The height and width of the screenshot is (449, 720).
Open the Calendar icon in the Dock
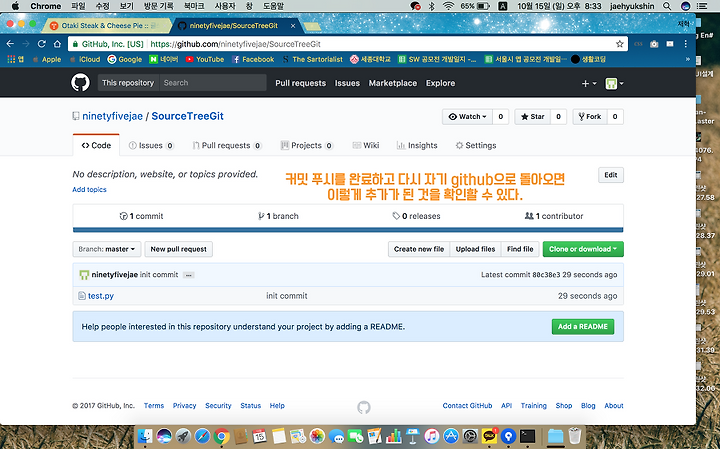(259, 436)
